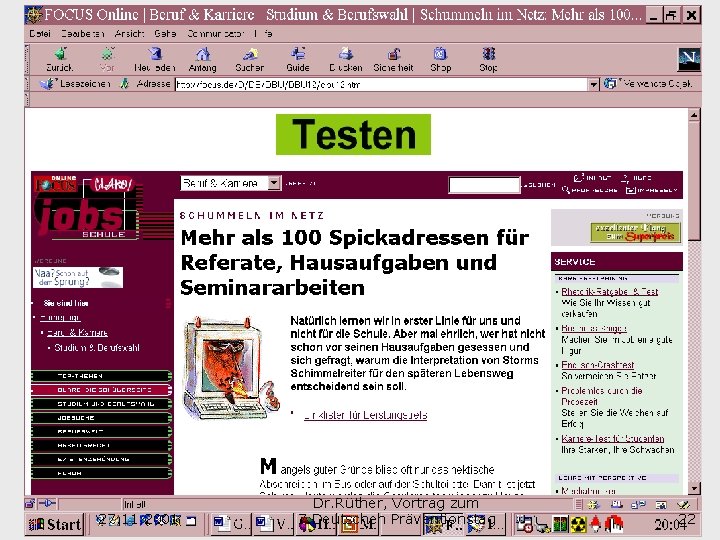720x540 pixels.
Task: Open the Forum navigation button
Action: [x=101, y=473]
